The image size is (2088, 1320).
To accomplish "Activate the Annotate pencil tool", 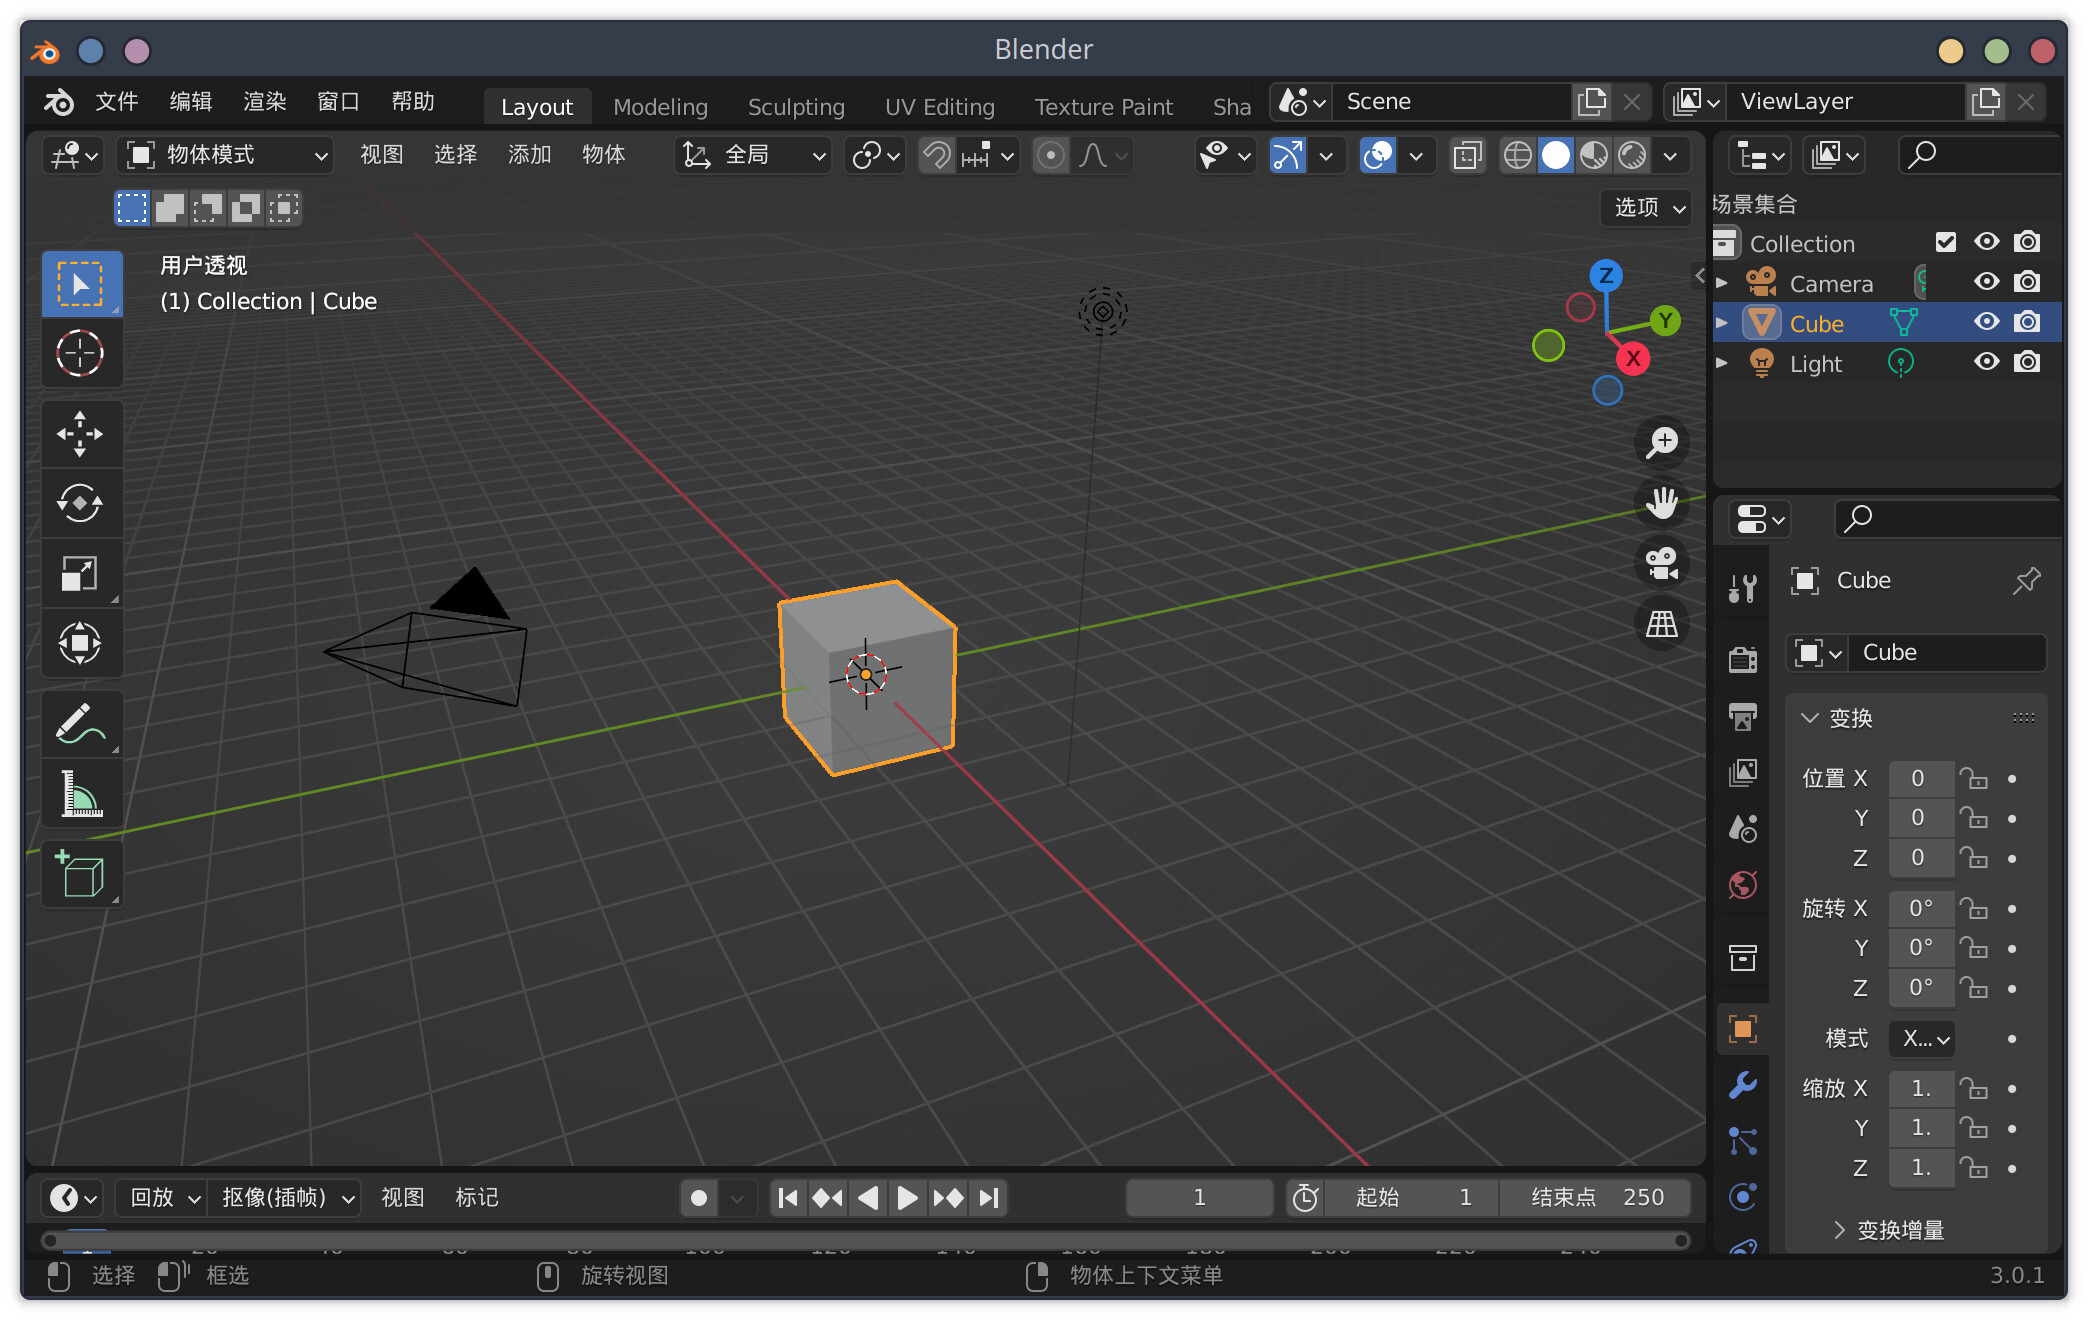I will (80, 724).
